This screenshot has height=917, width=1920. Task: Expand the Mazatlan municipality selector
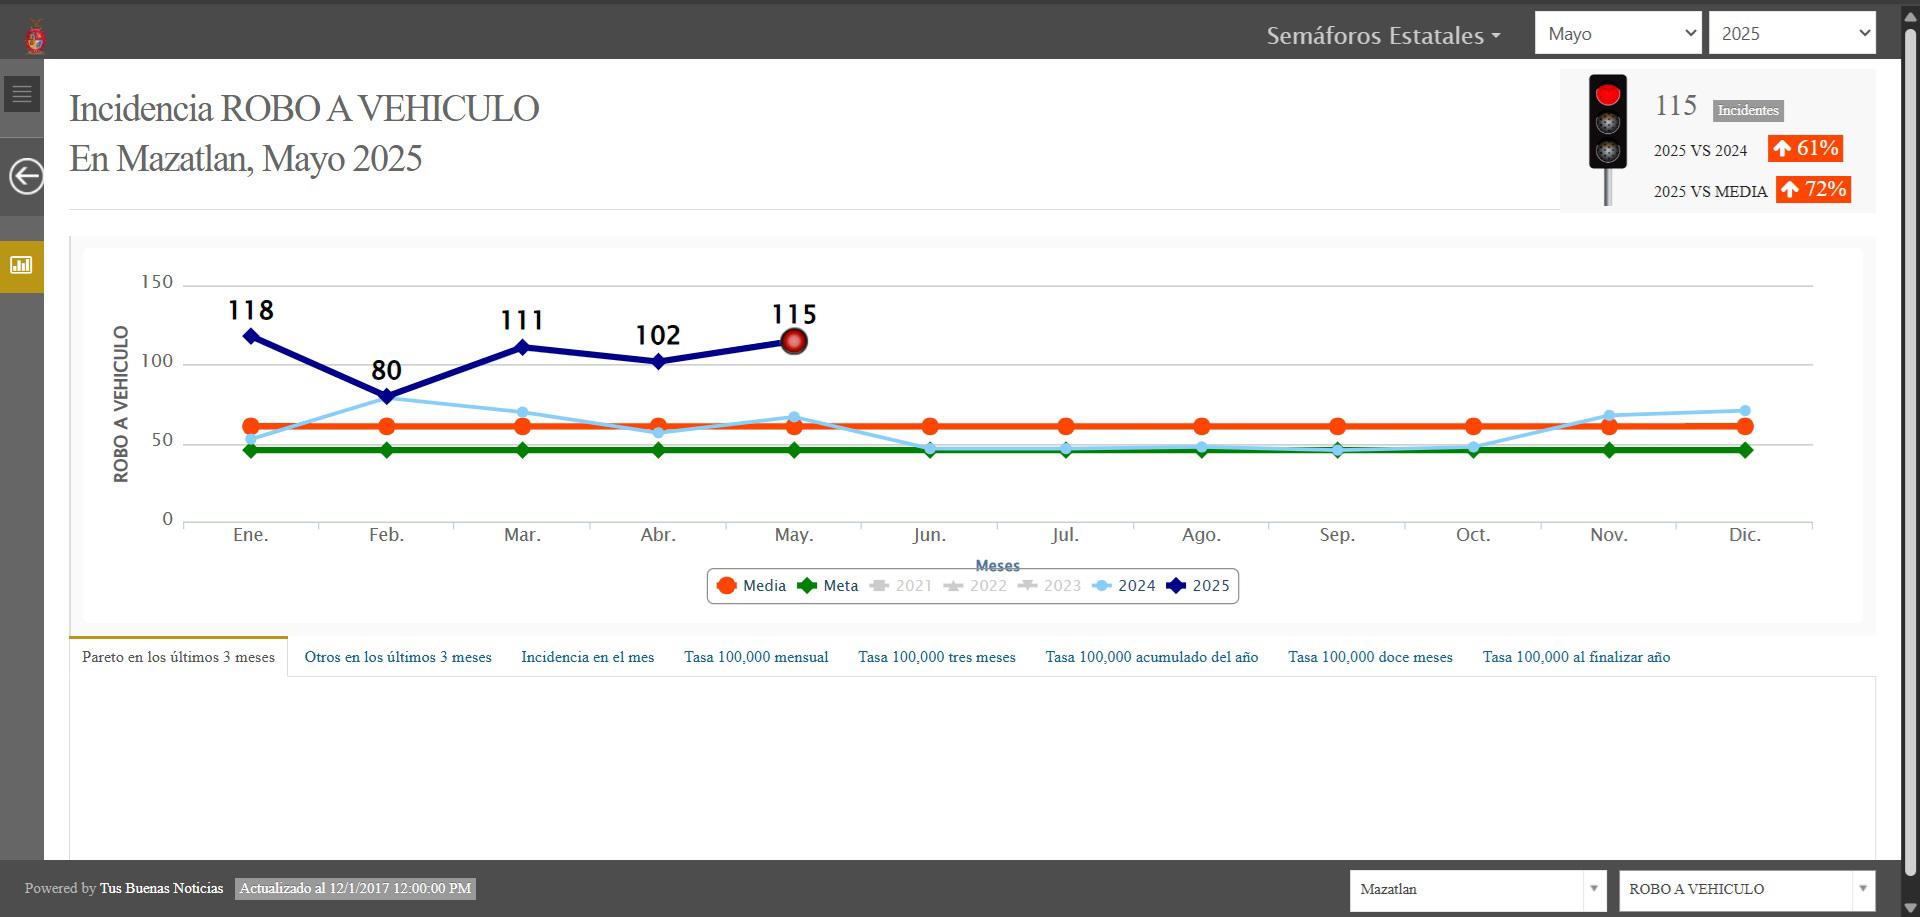click(x=1477, y=889)
